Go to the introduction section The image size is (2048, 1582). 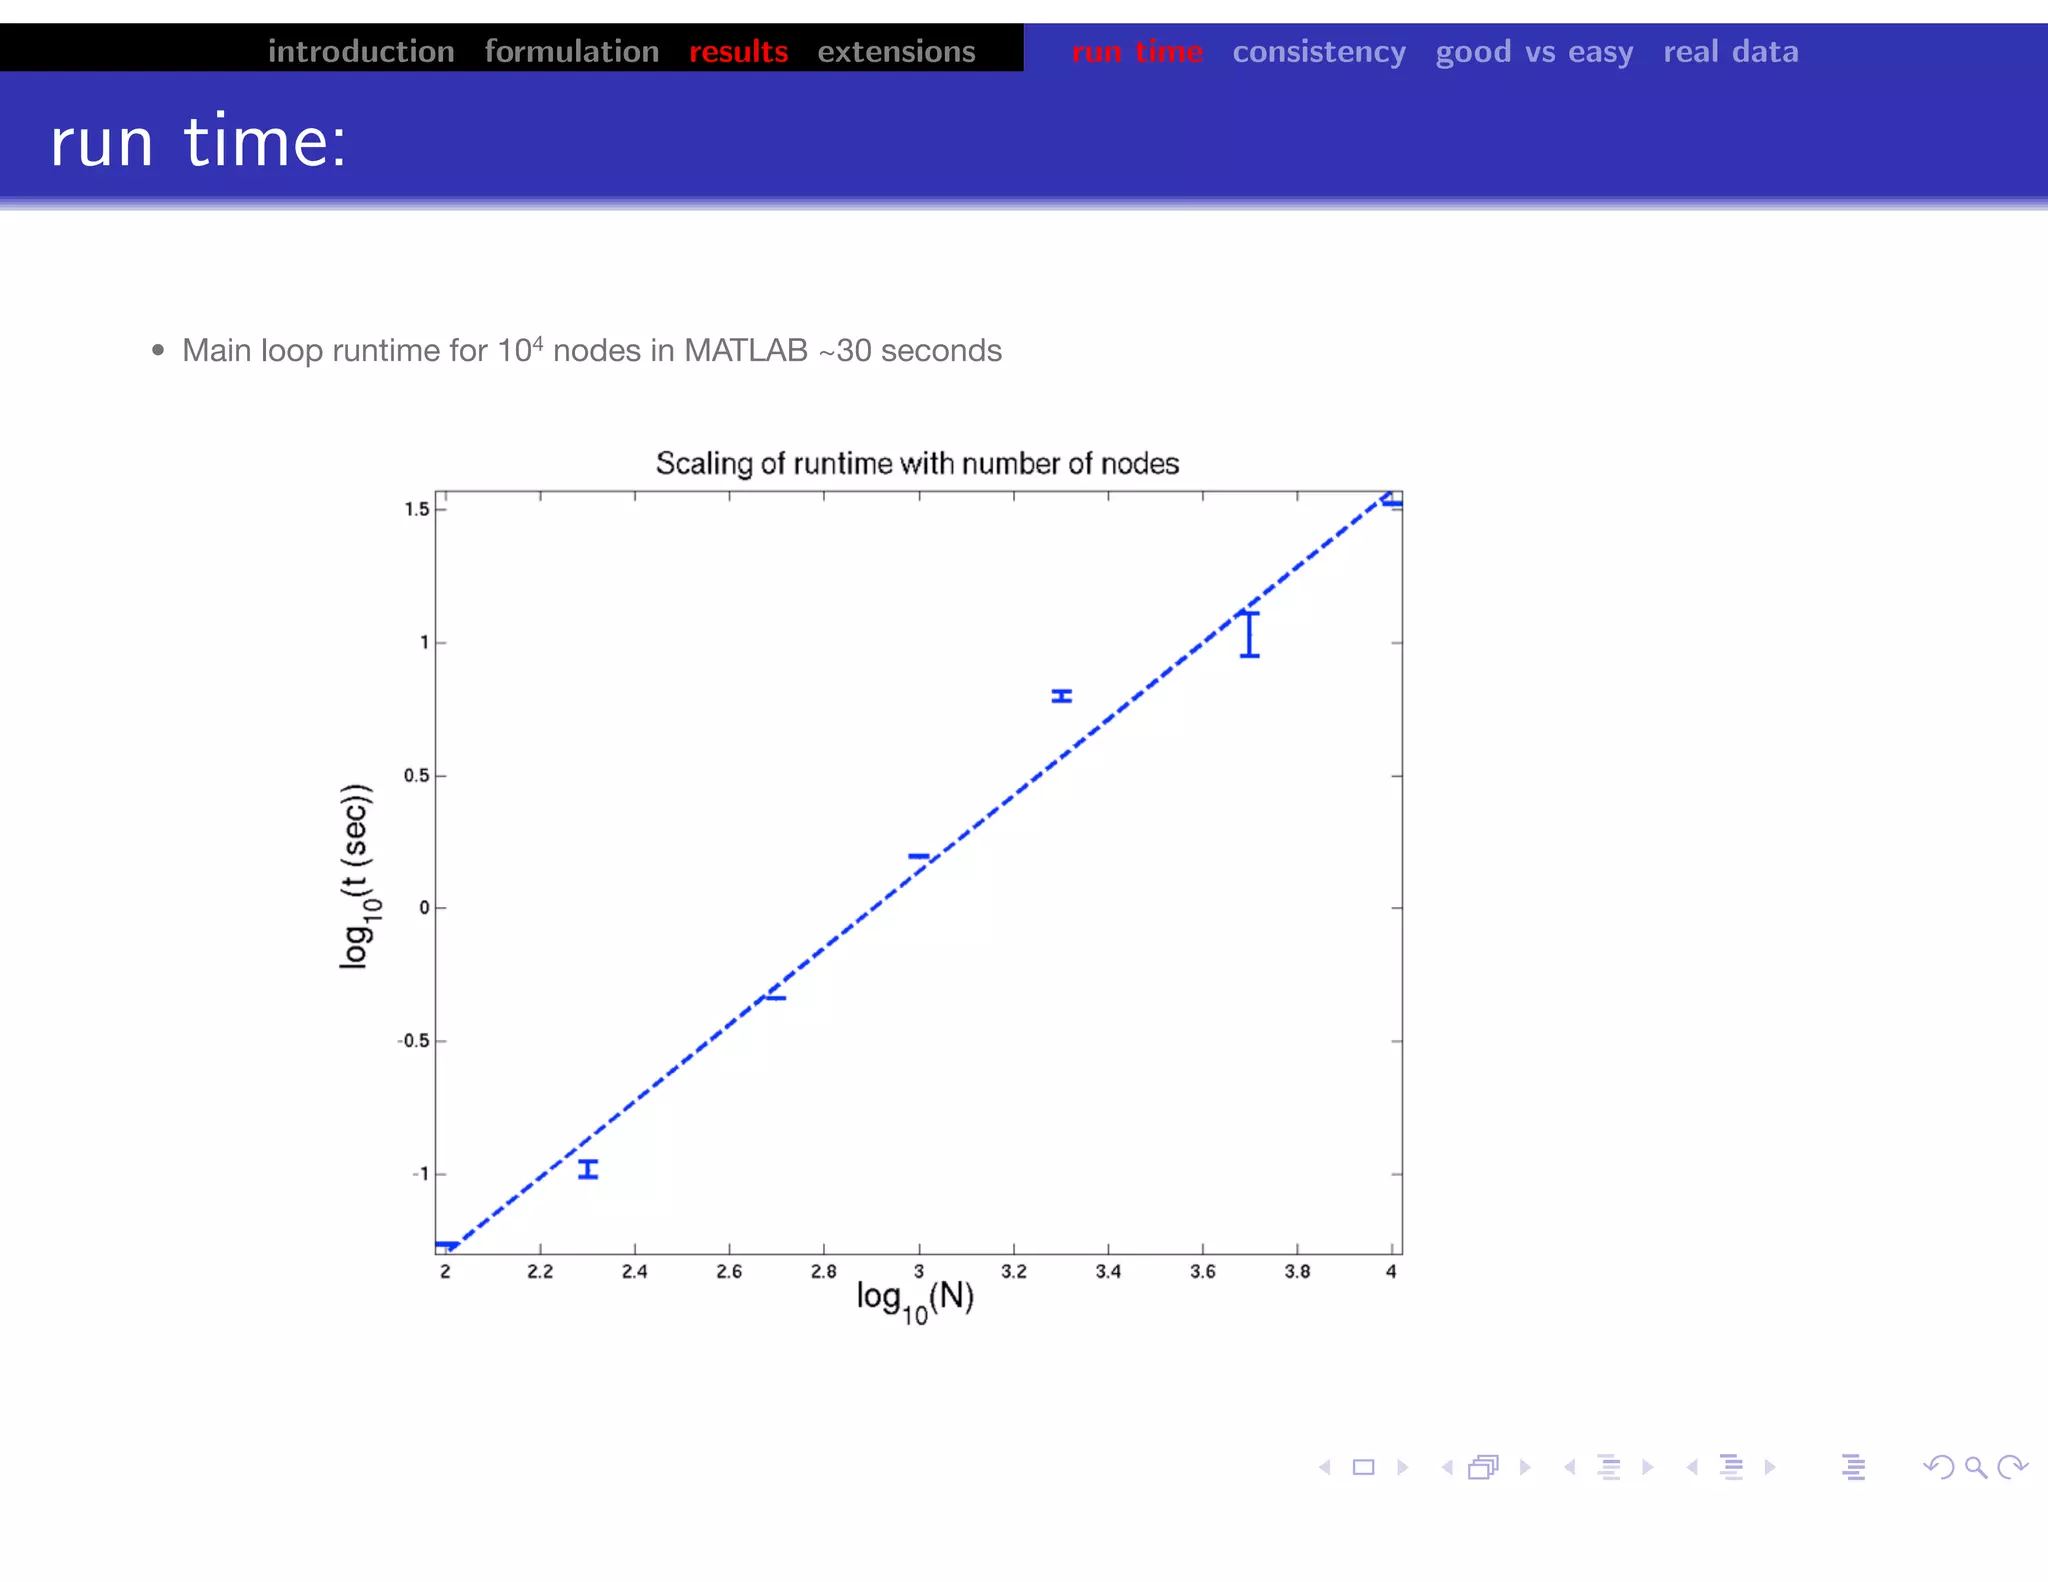click(361, 51)
